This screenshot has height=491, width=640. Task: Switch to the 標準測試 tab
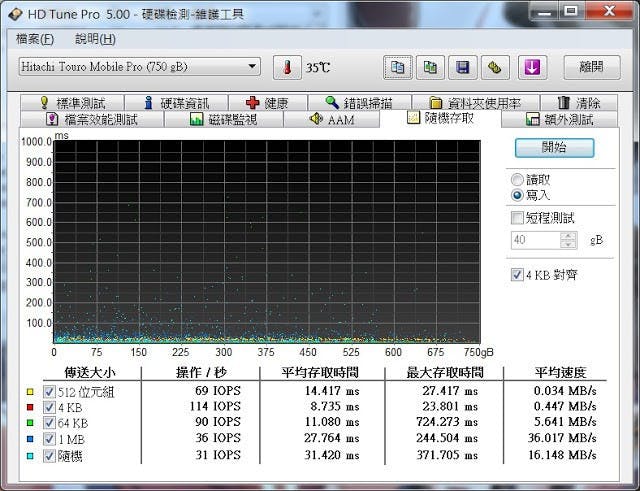pos(72,103)
